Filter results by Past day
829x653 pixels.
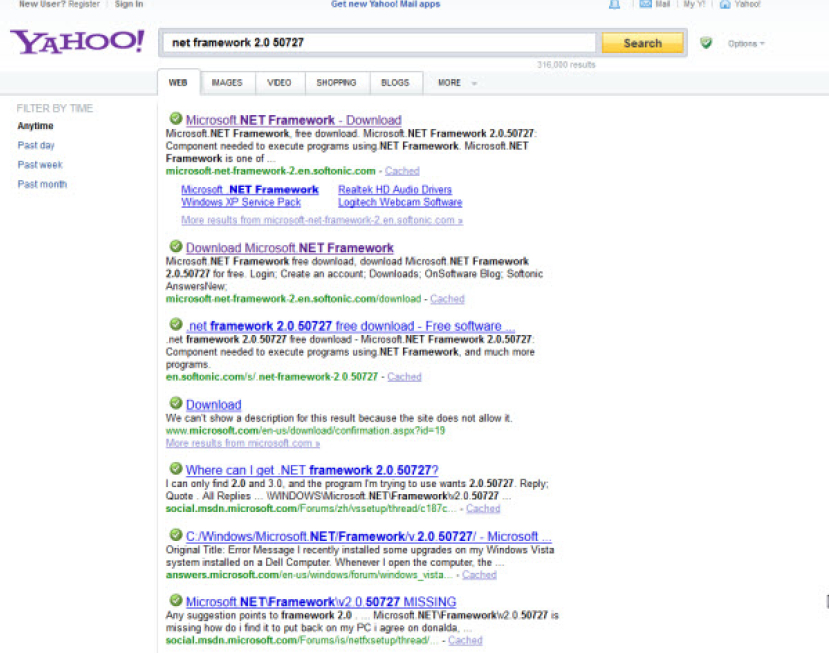[x=36, y=146]
